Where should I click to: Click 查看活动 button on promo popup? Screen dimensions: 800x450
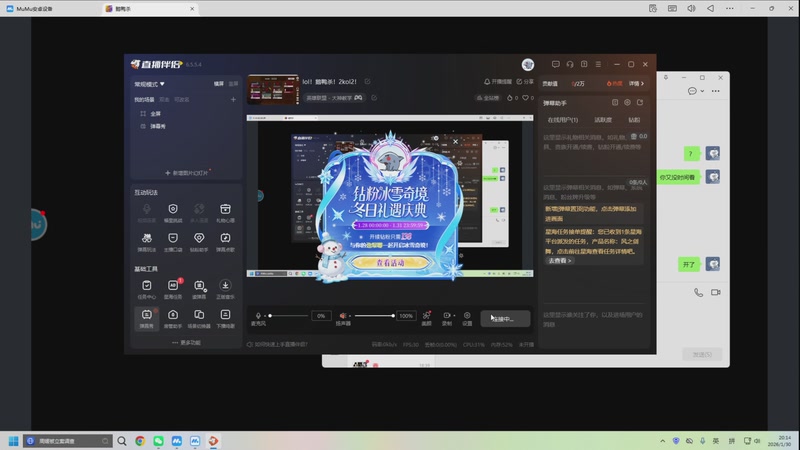390,263
